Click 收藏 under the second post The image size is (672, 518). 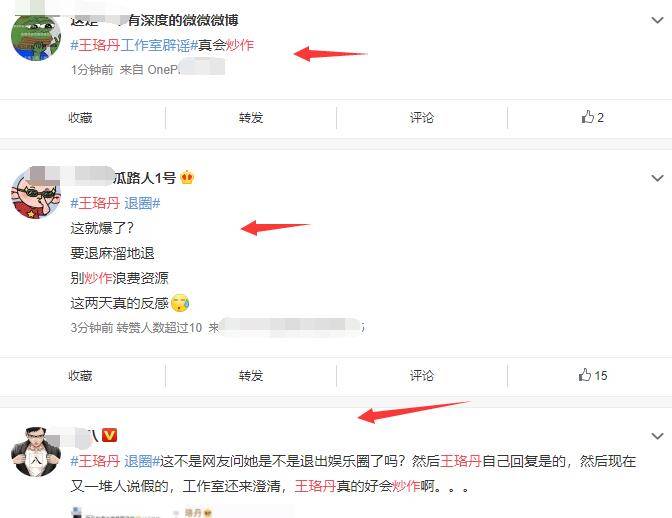(80, 375)
